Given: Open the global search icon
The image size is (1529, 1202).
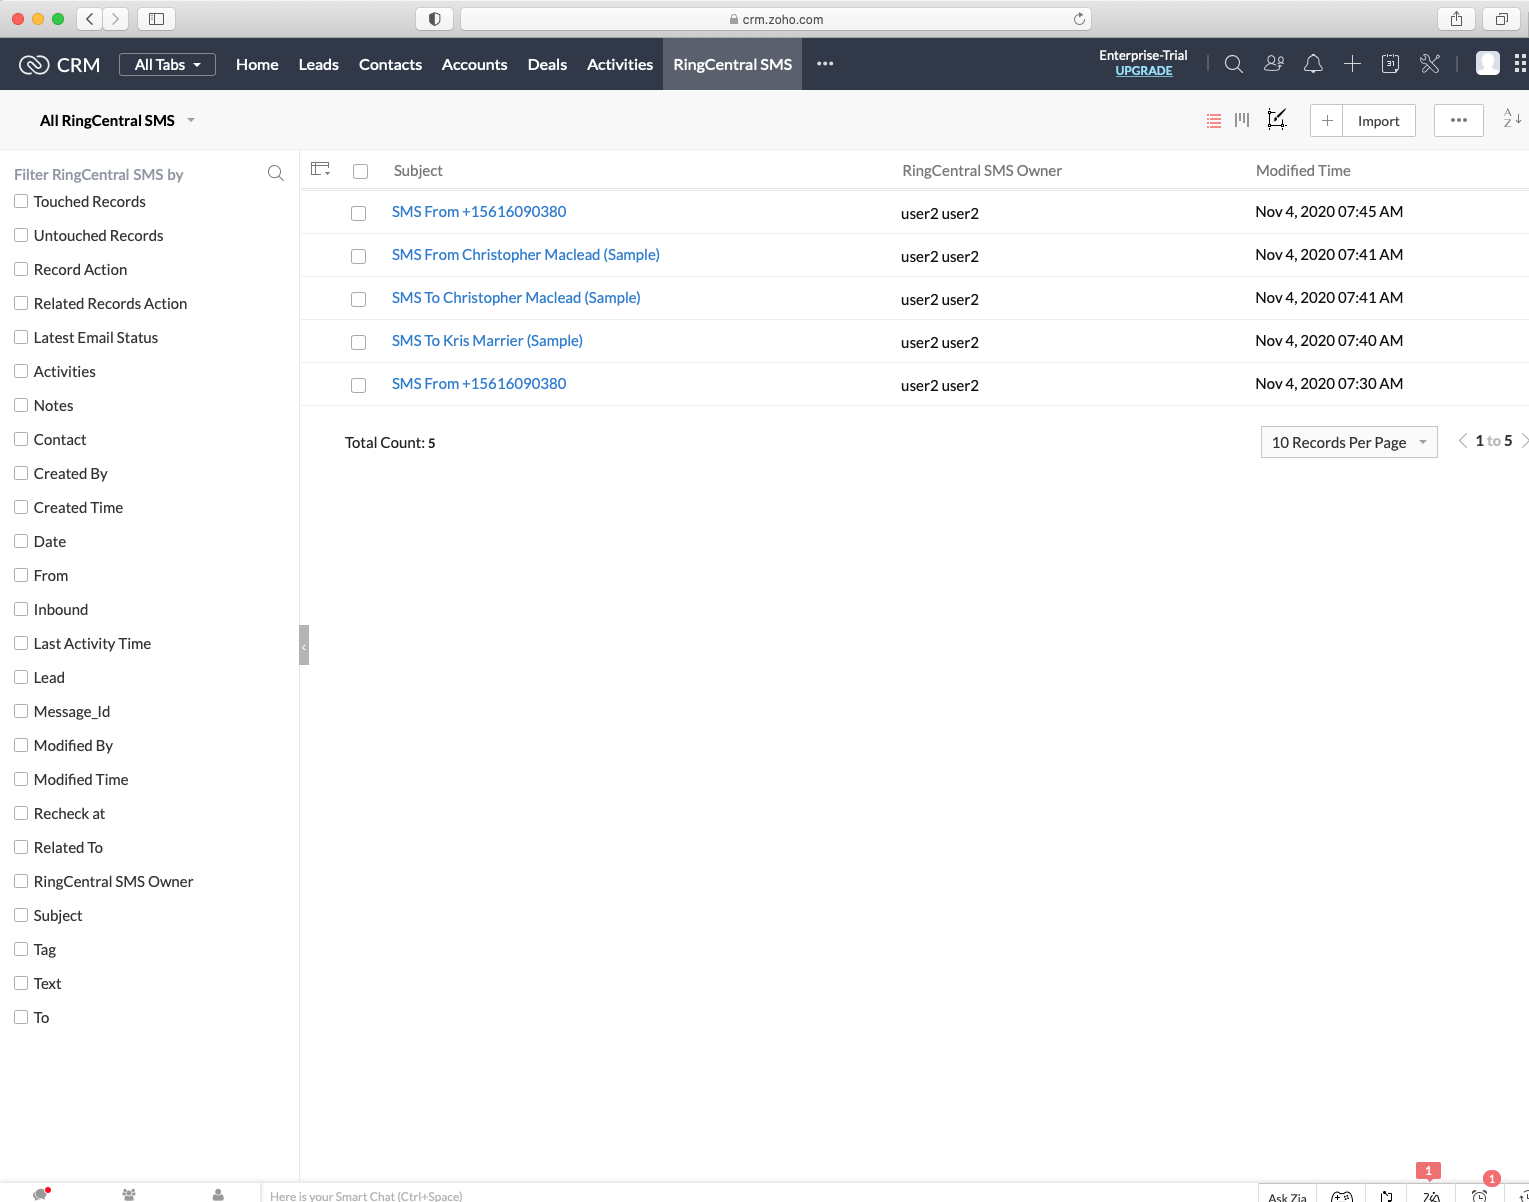Looking at the screenshot, I should [x=1233, y=63].
